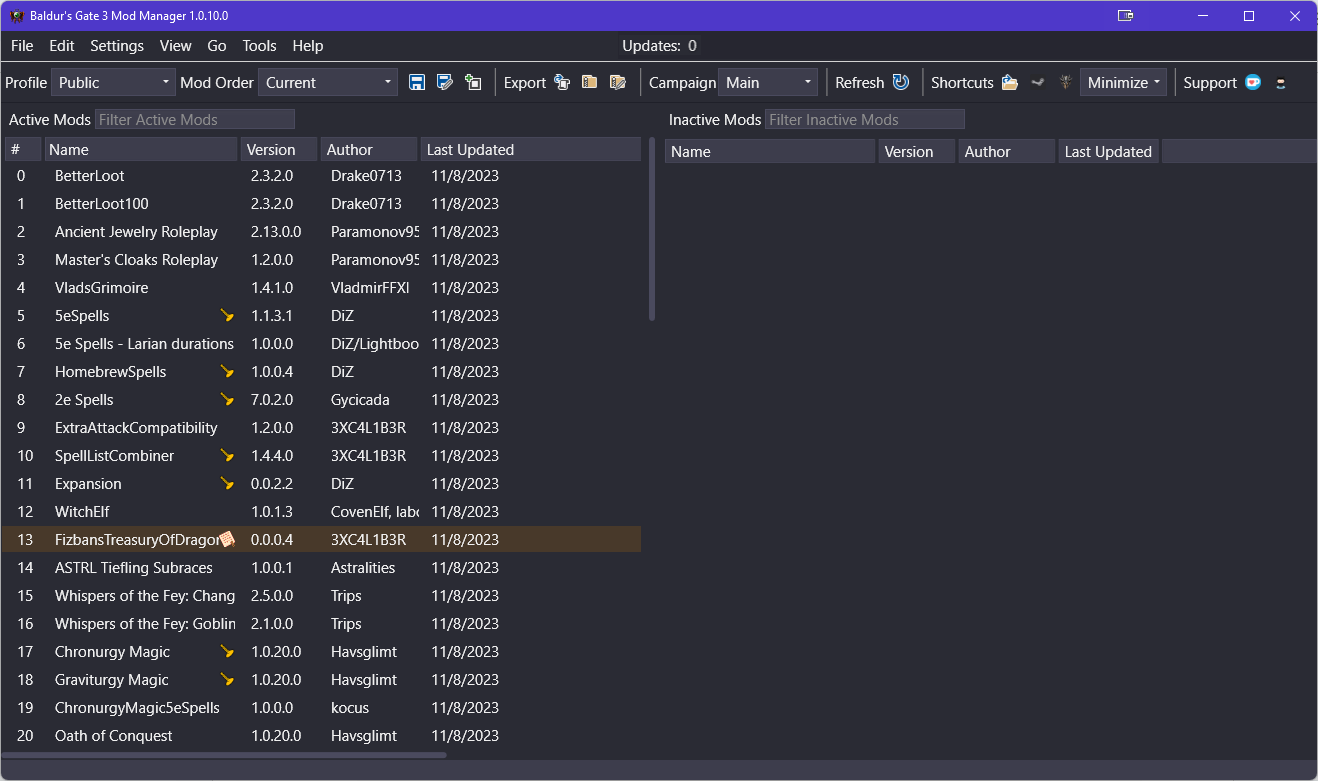Click the yellow tool icon beside HomebrewSpells
Screen dimensions: 1318x781
(227, 371)
